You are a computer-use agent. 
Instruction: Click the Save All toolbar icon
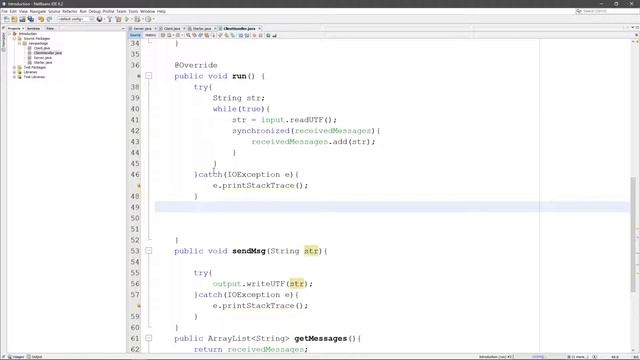click(31, 19)
